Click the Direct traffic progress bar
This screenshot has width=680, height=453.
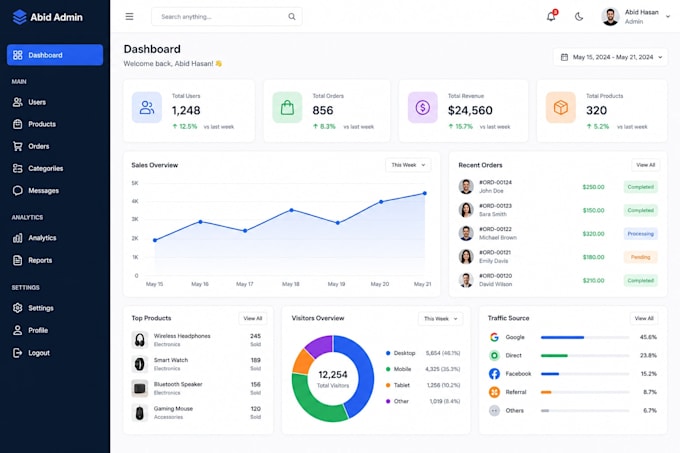coord(585,355)
